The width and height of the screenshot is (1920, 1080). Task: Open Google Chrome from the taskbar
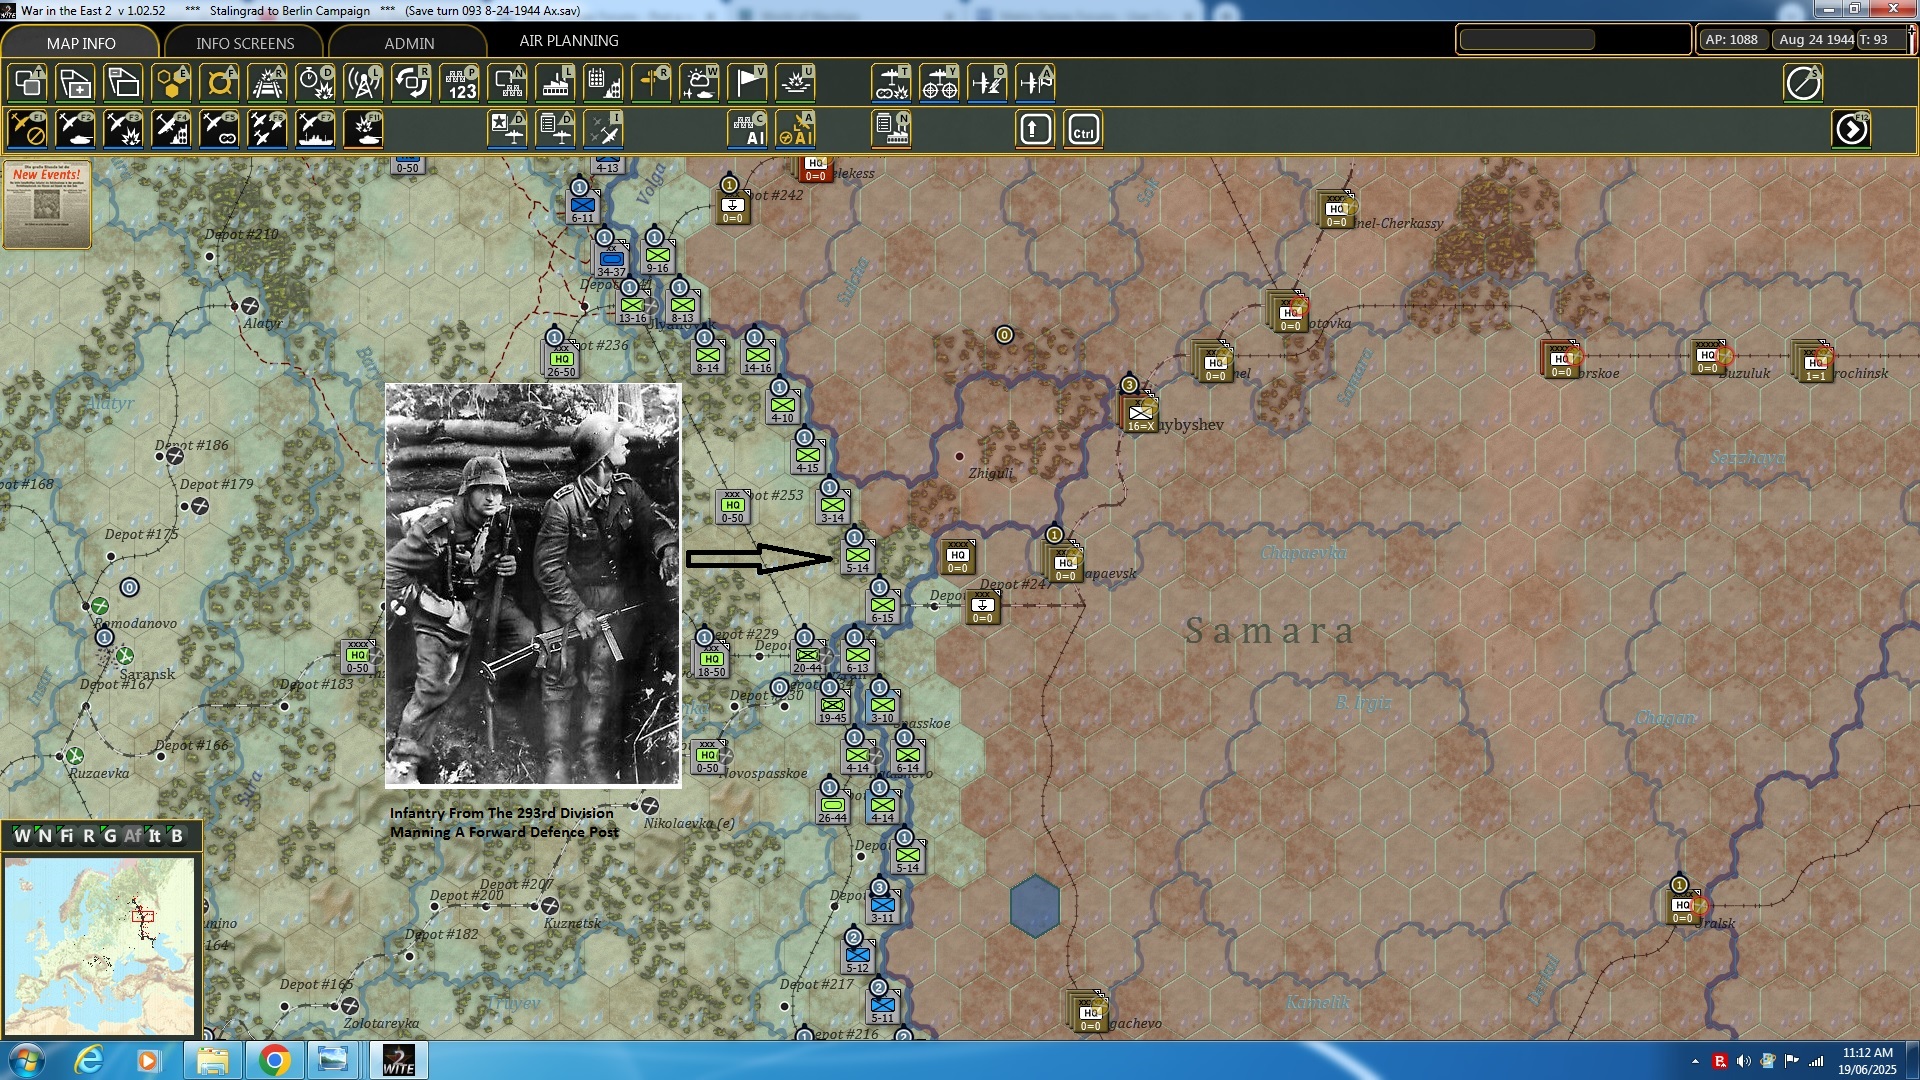pyautogui.click(x=274, y=1060)
